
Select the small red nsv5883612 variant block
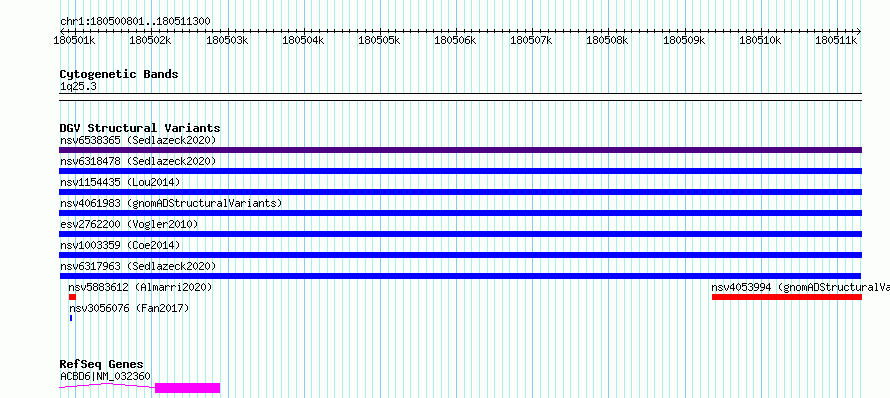pos(72,297)
